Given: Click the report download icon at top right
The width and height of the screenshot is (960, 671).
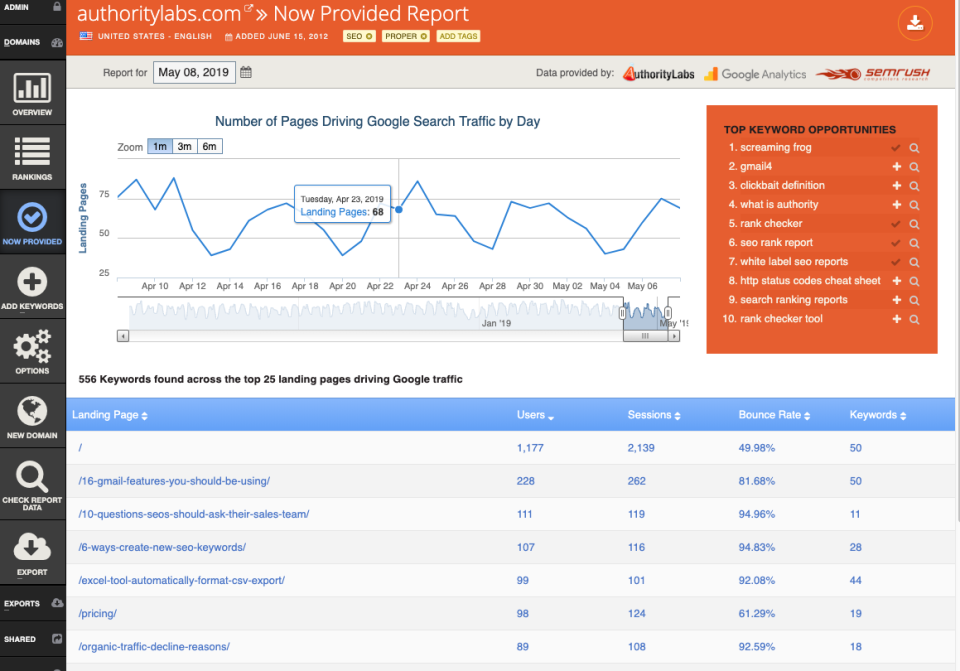Looking at the screenshot, I should tap(915, 23).
